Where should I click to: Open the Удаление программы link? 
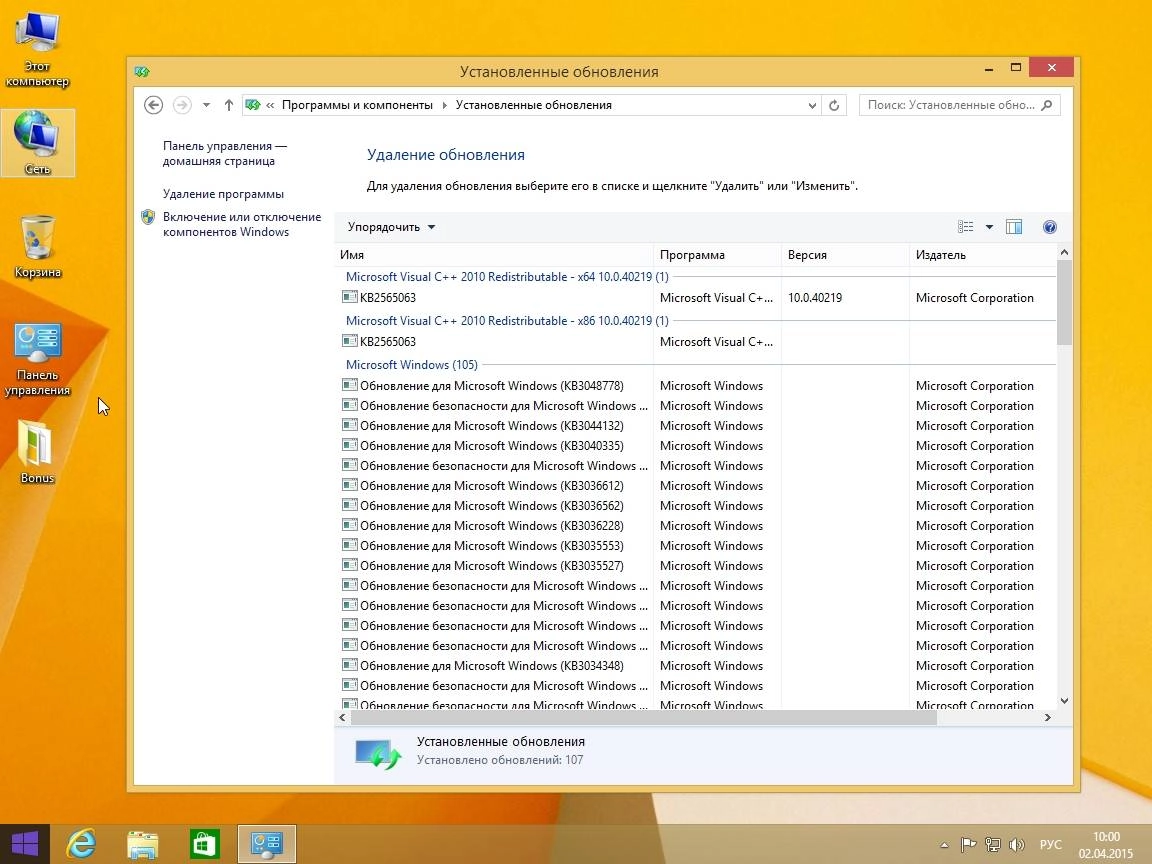point(223,194)
